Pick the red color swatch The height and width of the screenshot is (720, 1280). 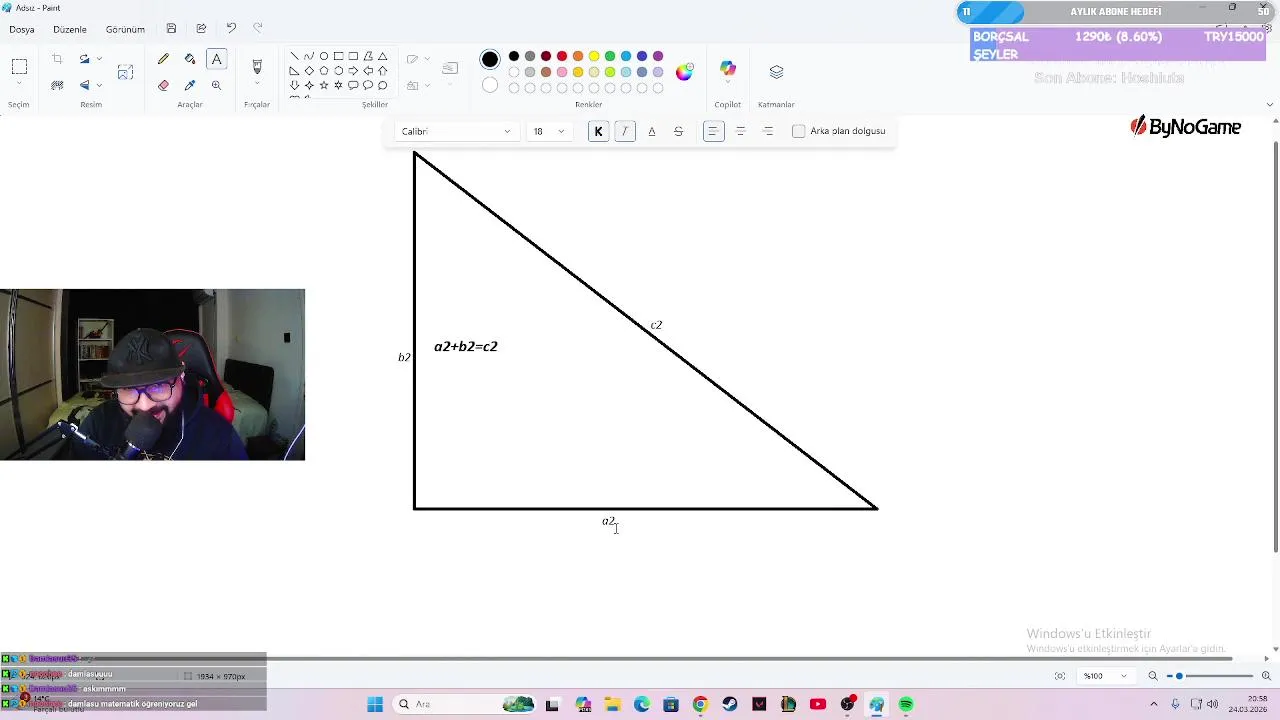[x=562, y=56]
